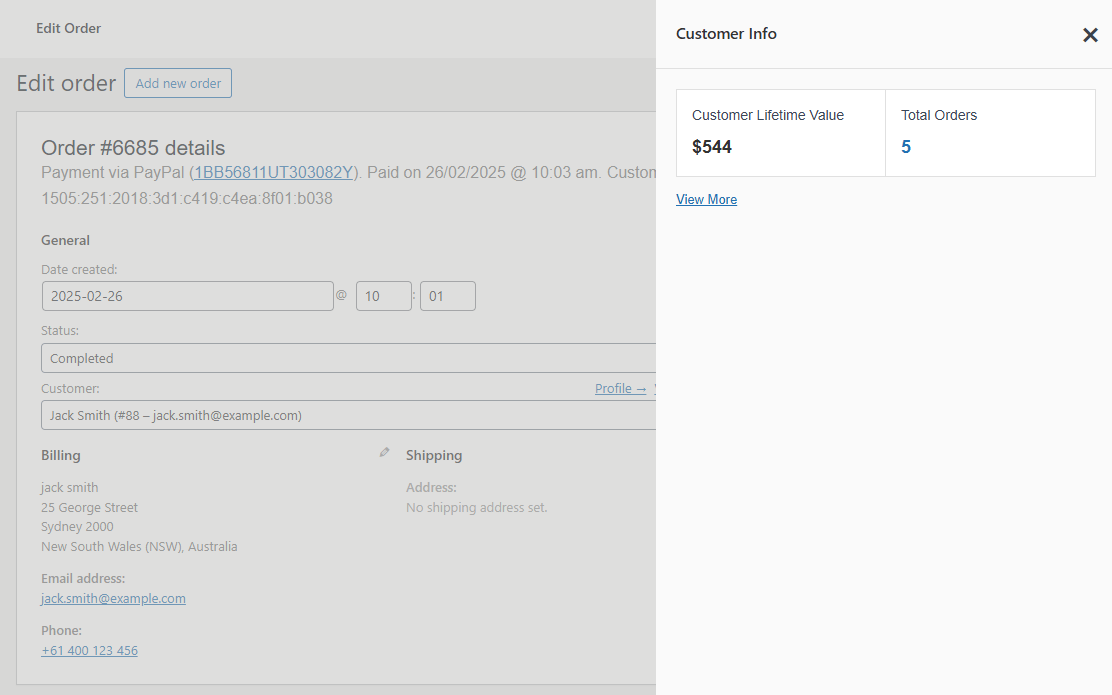Open the customer Profile link
Screen dimensions: 1112x695
[621, 389]
